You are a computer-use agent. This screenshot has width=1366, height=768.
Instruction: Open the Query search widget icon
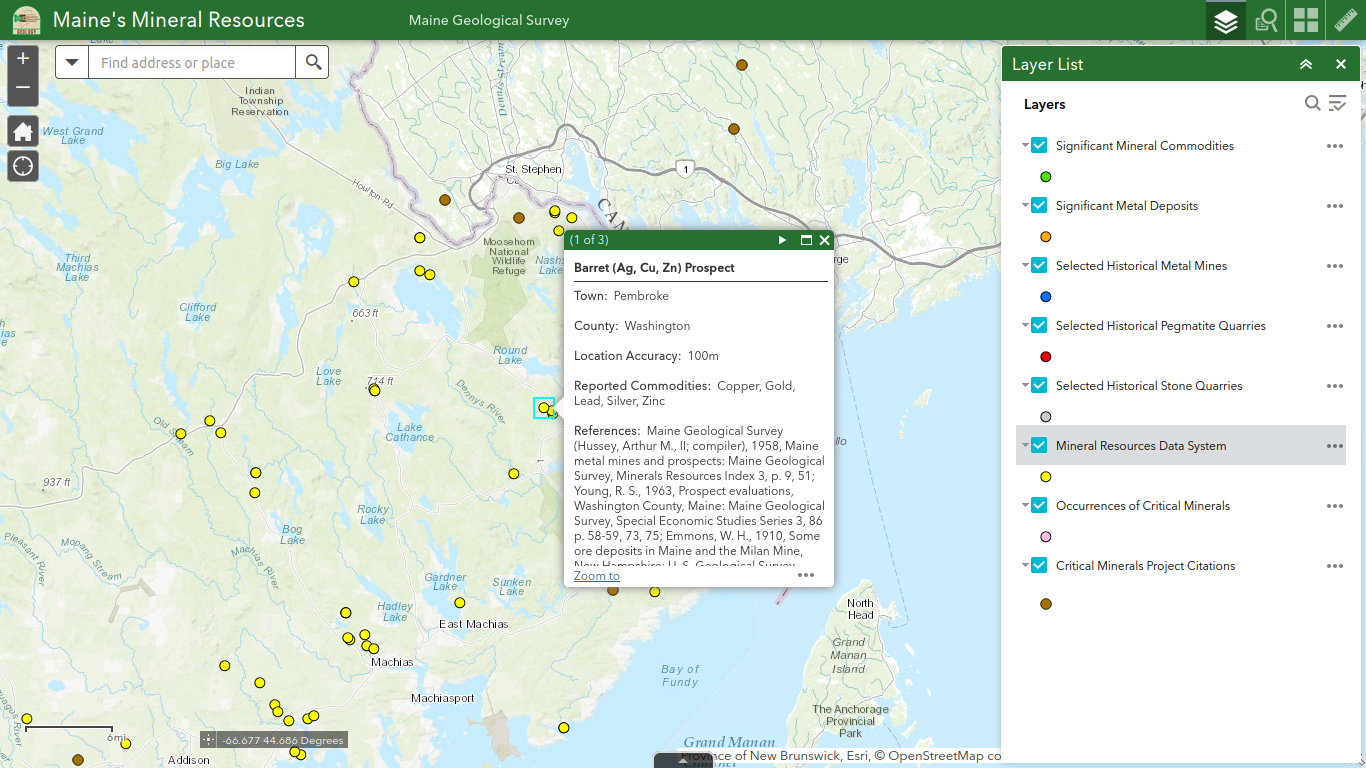click(1267, 20)
